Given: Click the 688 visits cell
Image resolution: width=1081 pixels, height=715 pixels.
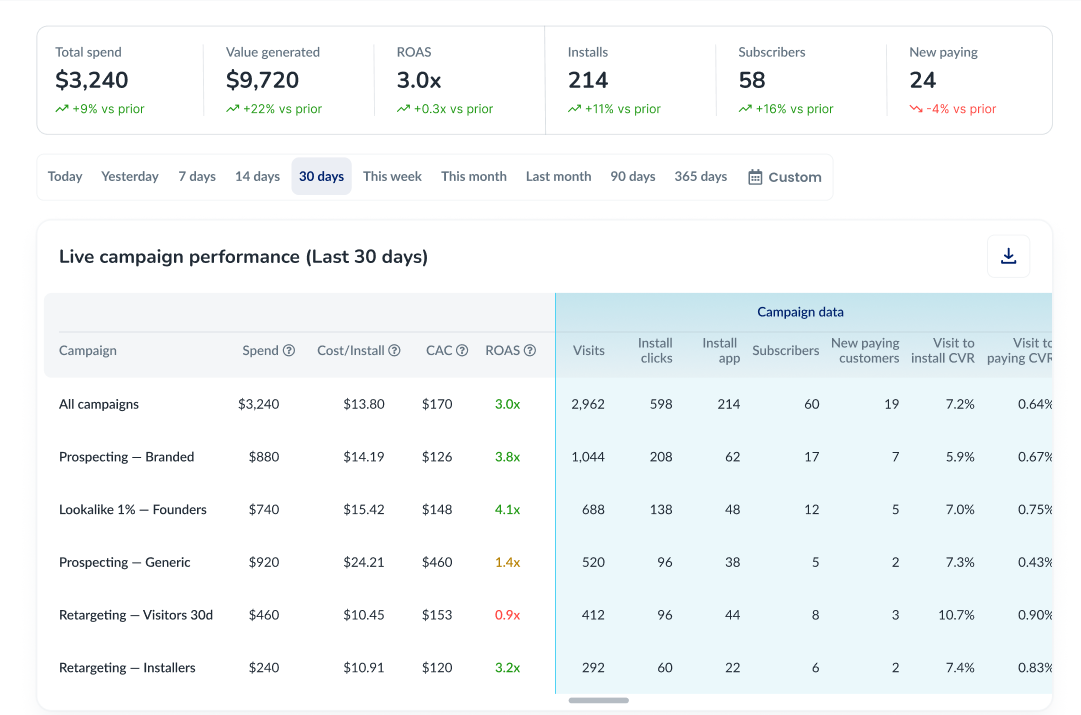Looking at the screenshot, I should click(x=594, y=510).
